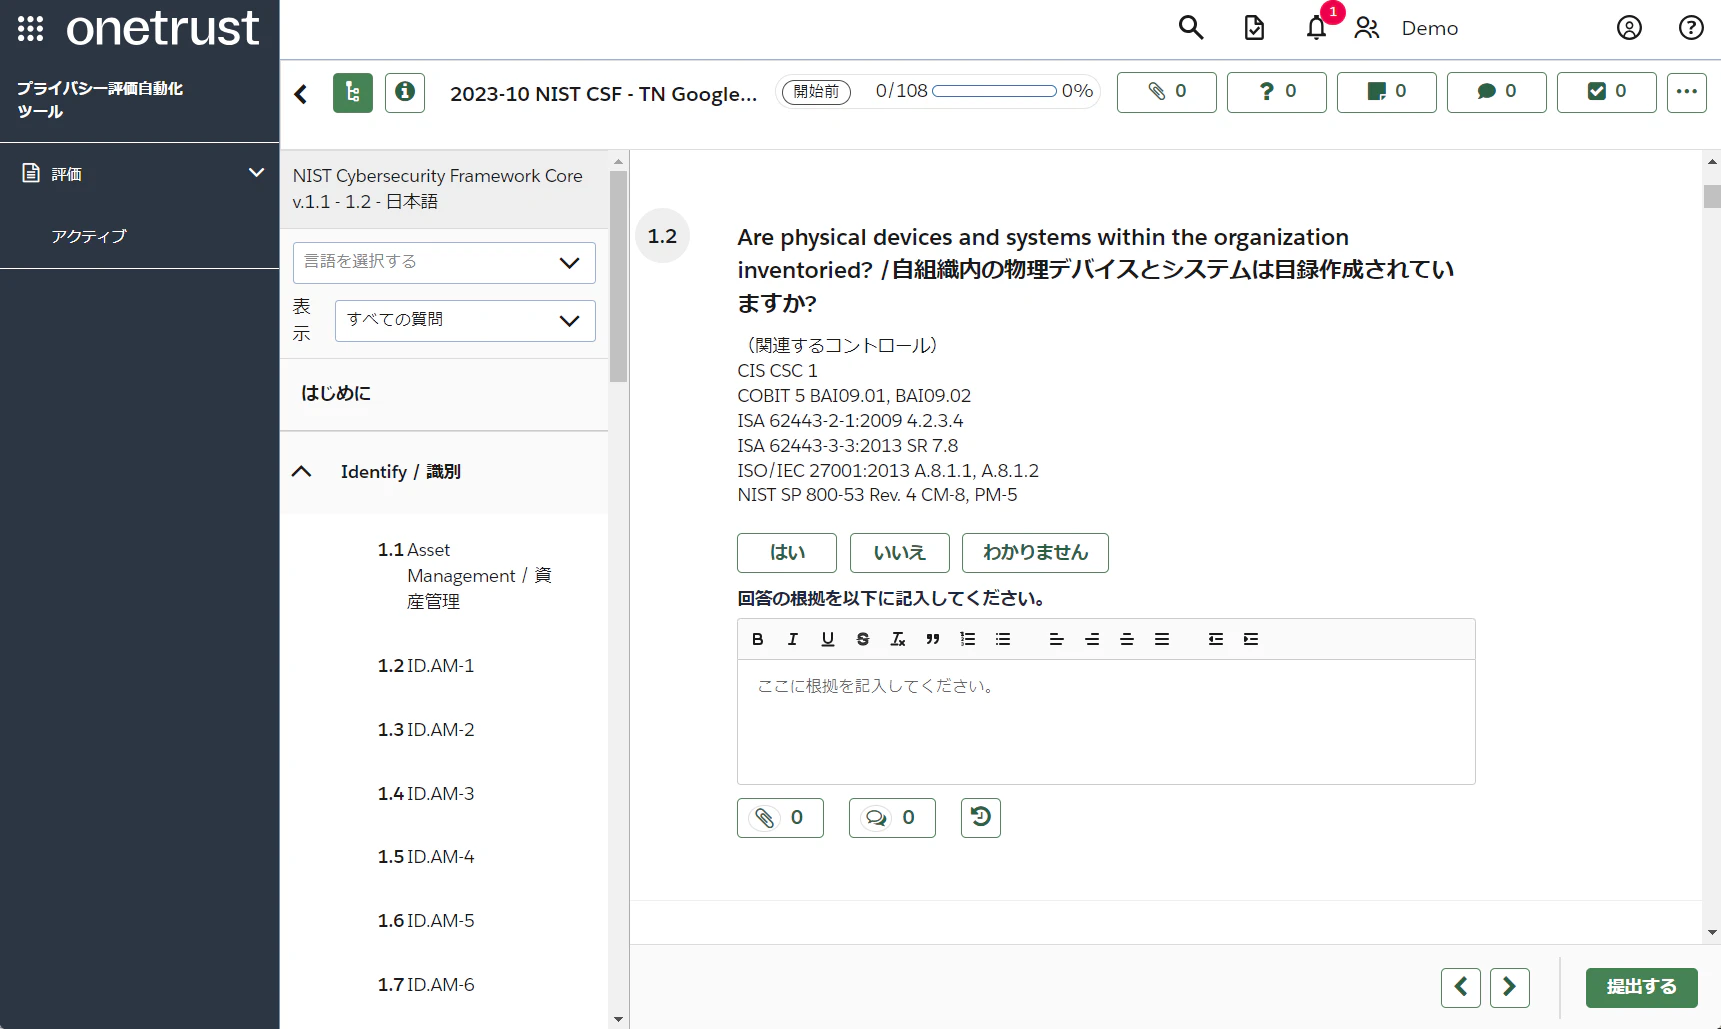Open the more options ellipsis menu
The height and width of the screenshot is (1029, 1721).
1687,92
